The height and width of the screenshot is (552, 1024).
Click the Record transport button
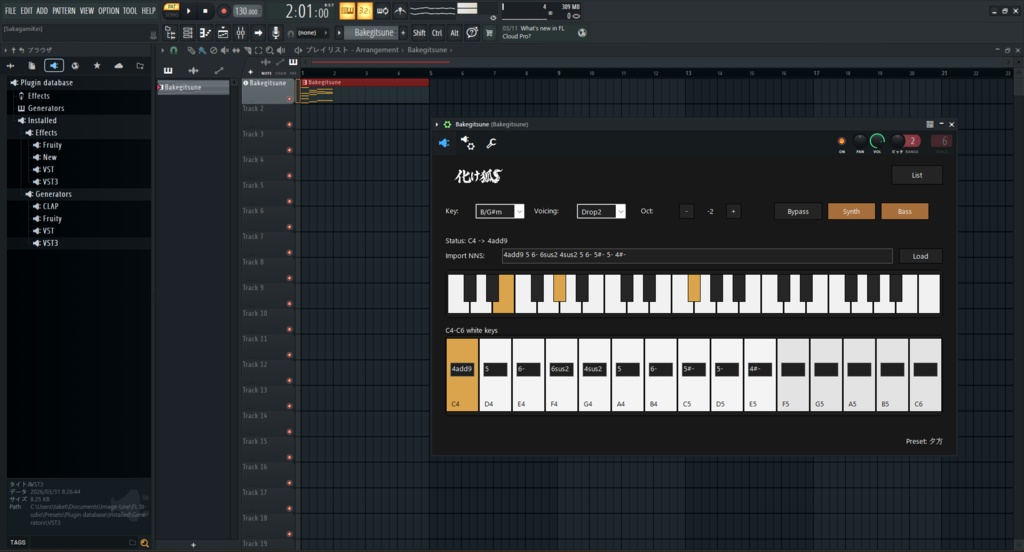tap(223, 10)
